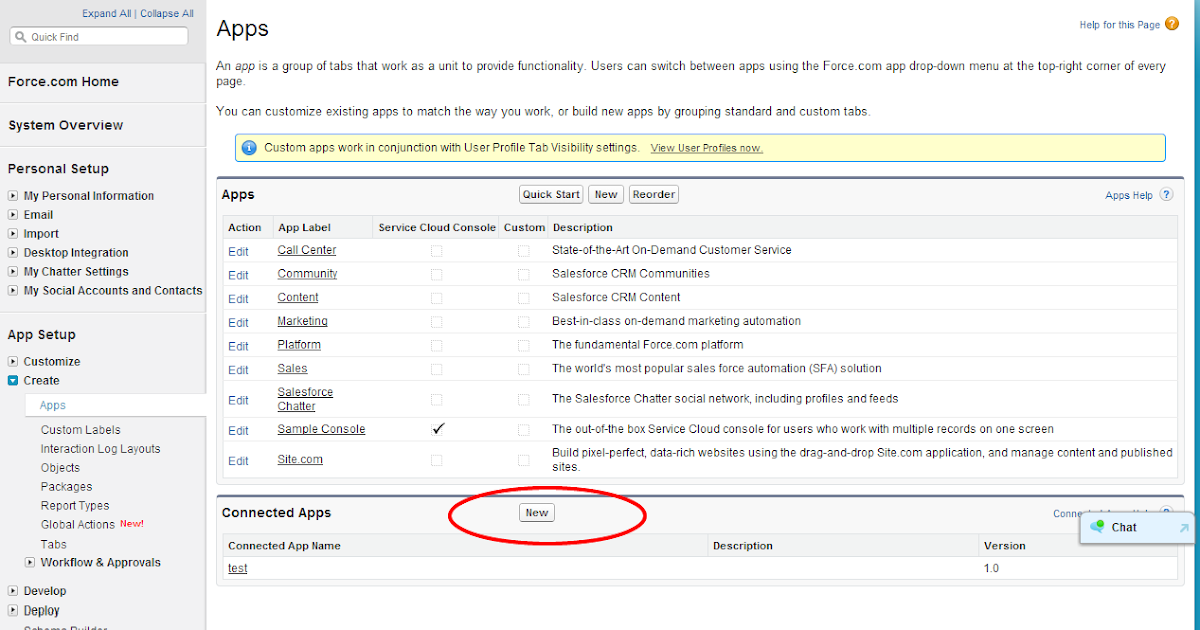Image resolution: width=1200 pixels, height=630 pixels.
Task: Expand My Social Accounts and Contacts
Action: 13,291
